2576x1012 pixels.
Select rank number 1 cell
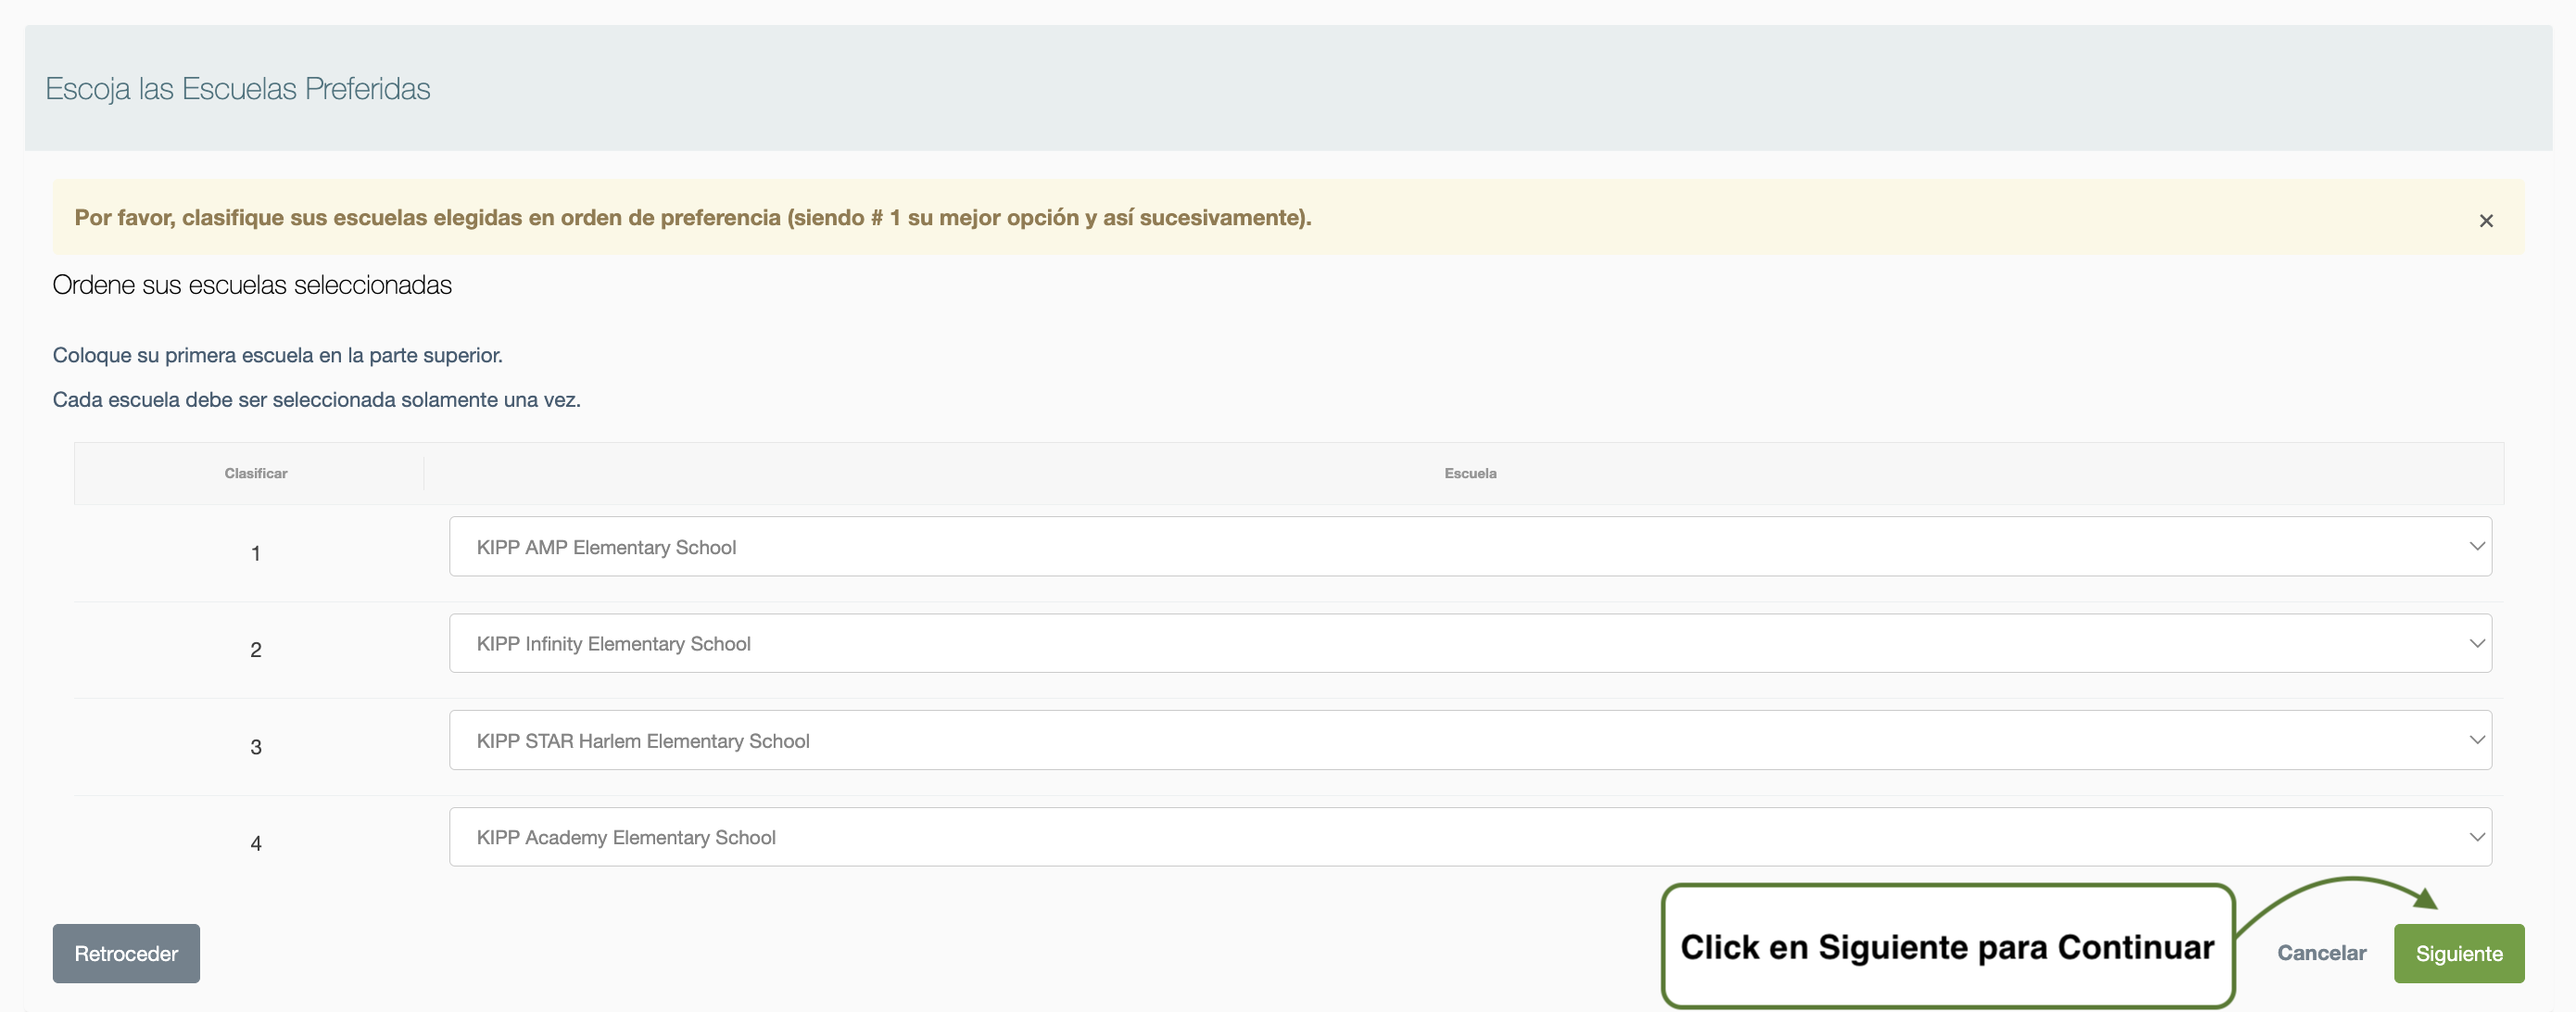tap(256, 553)
